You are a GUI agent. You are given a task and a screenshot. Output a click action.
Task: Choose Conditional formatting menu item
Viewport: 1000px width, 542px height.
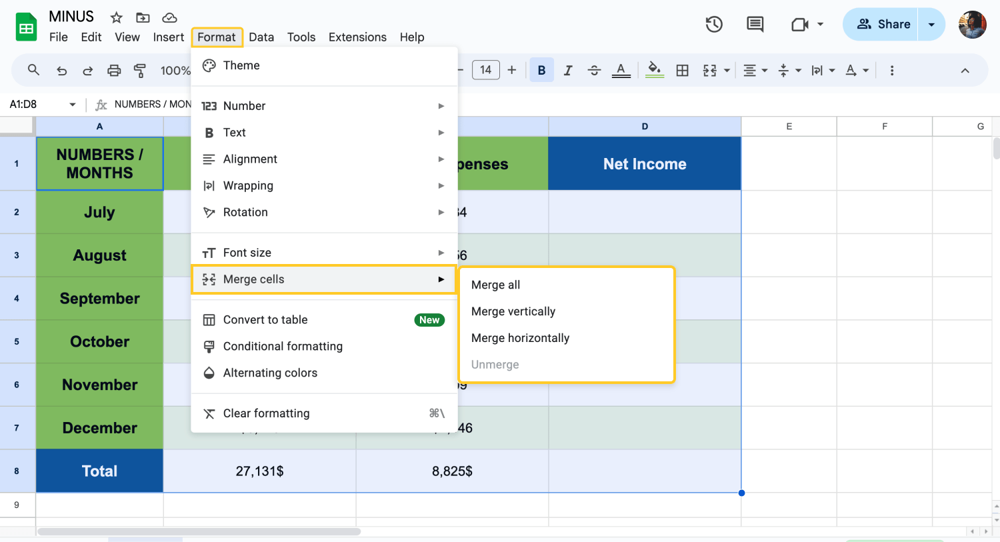(x=282, y=346)
